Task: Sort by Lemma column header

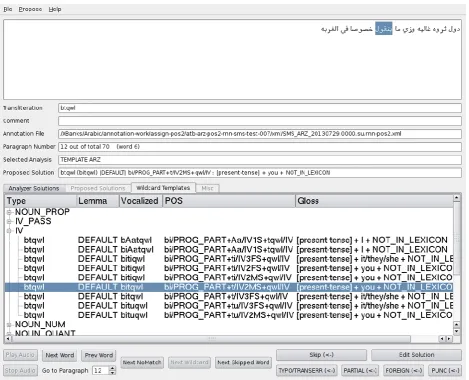Action: coord(98,201)
